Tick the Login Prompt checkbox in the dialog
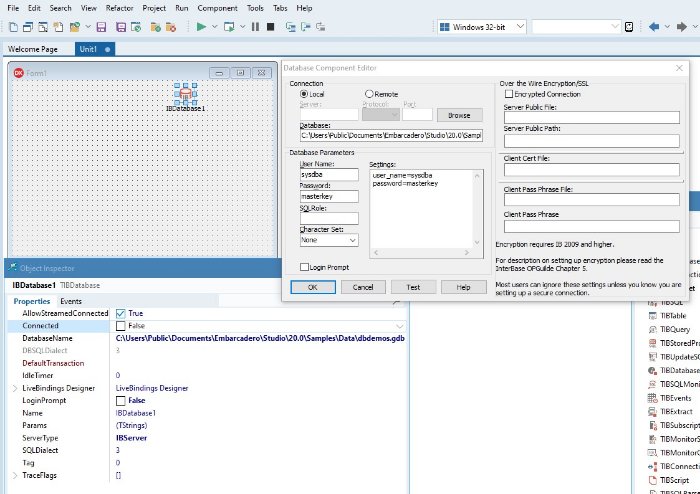The height and width of the screenshot is (494, 700). point(304,267)
